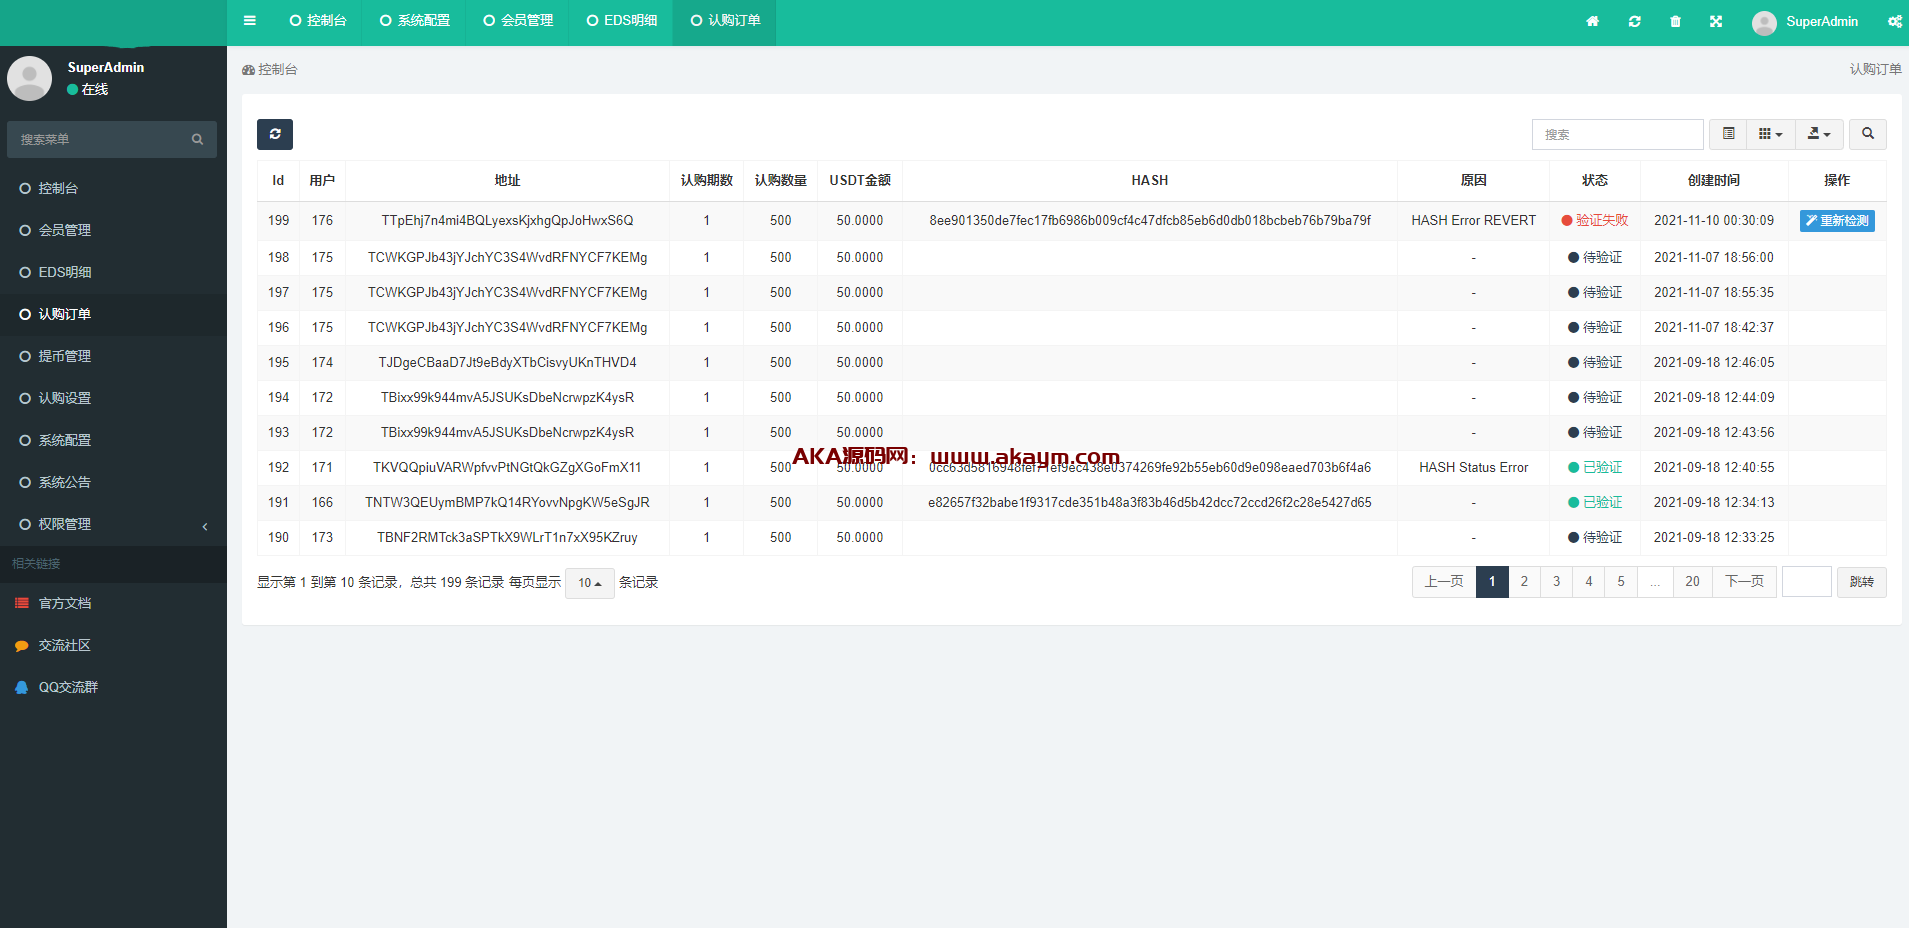
Task: Click the 重新检测 button for order 199
Action: (x=1837, y=221)
